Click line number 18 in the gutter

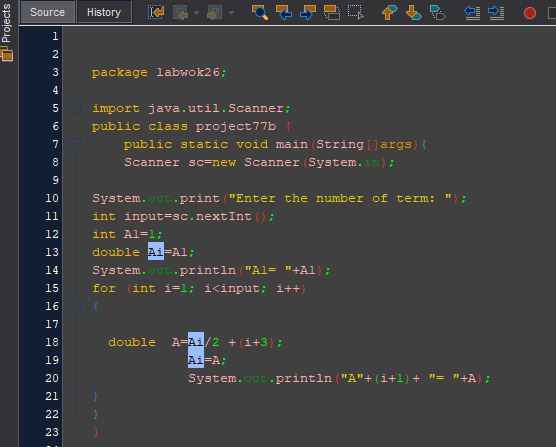52,342
